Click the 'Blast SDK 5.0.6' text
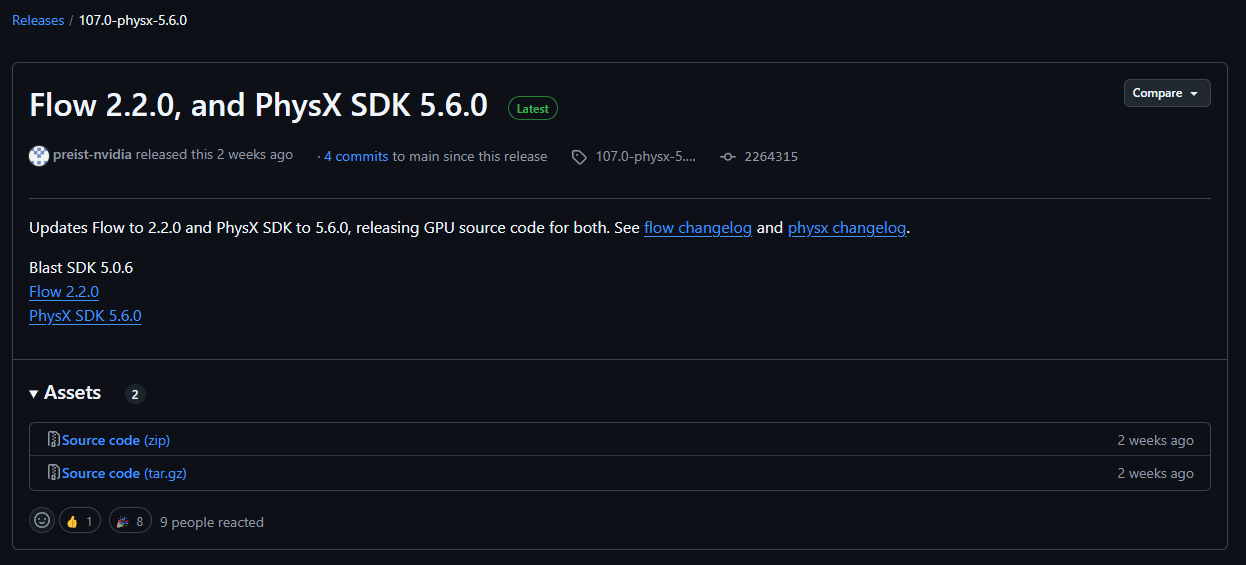Image resolution: width=1246 pixels, height=565 pixels. pos(81,268)
